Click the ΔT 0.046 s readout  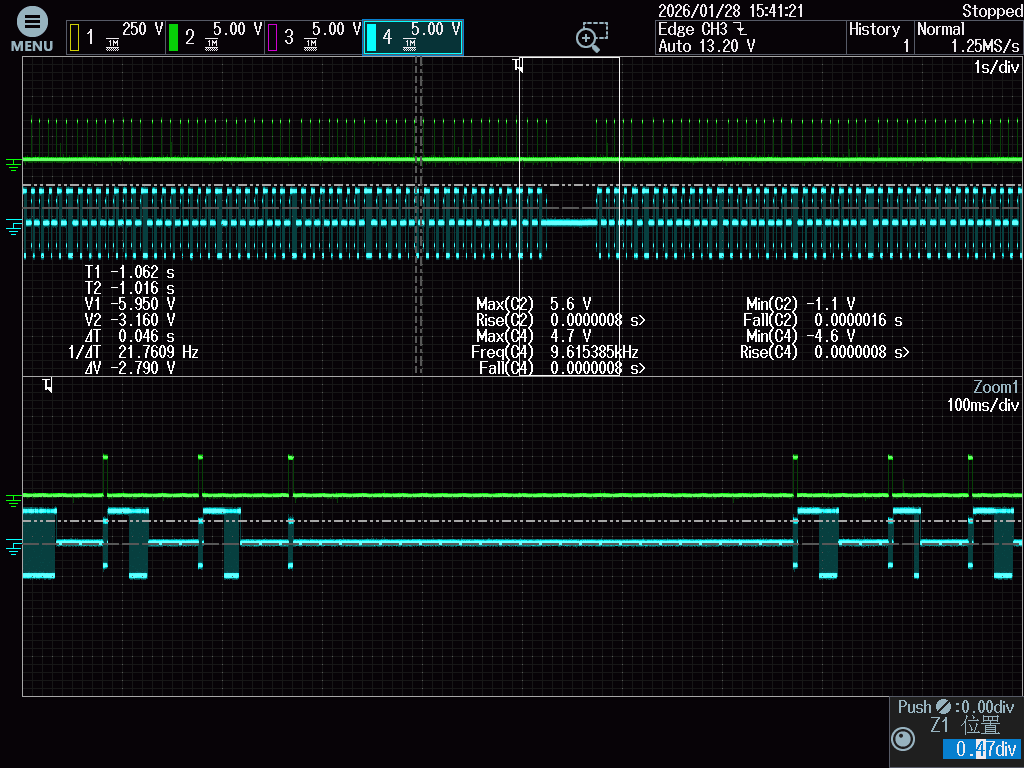click(129, 336)
